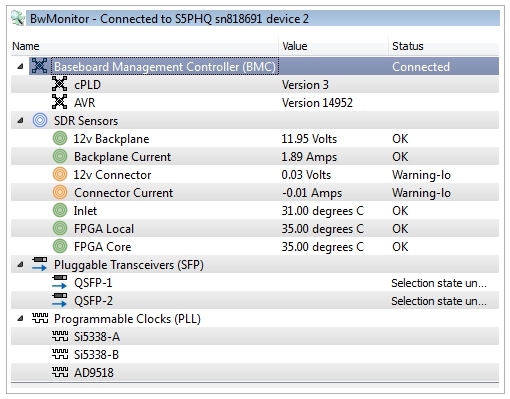This screenshot has height=399, width=510.
Task: Click the '0.03 Volts' value
Action: pos(306,175)
